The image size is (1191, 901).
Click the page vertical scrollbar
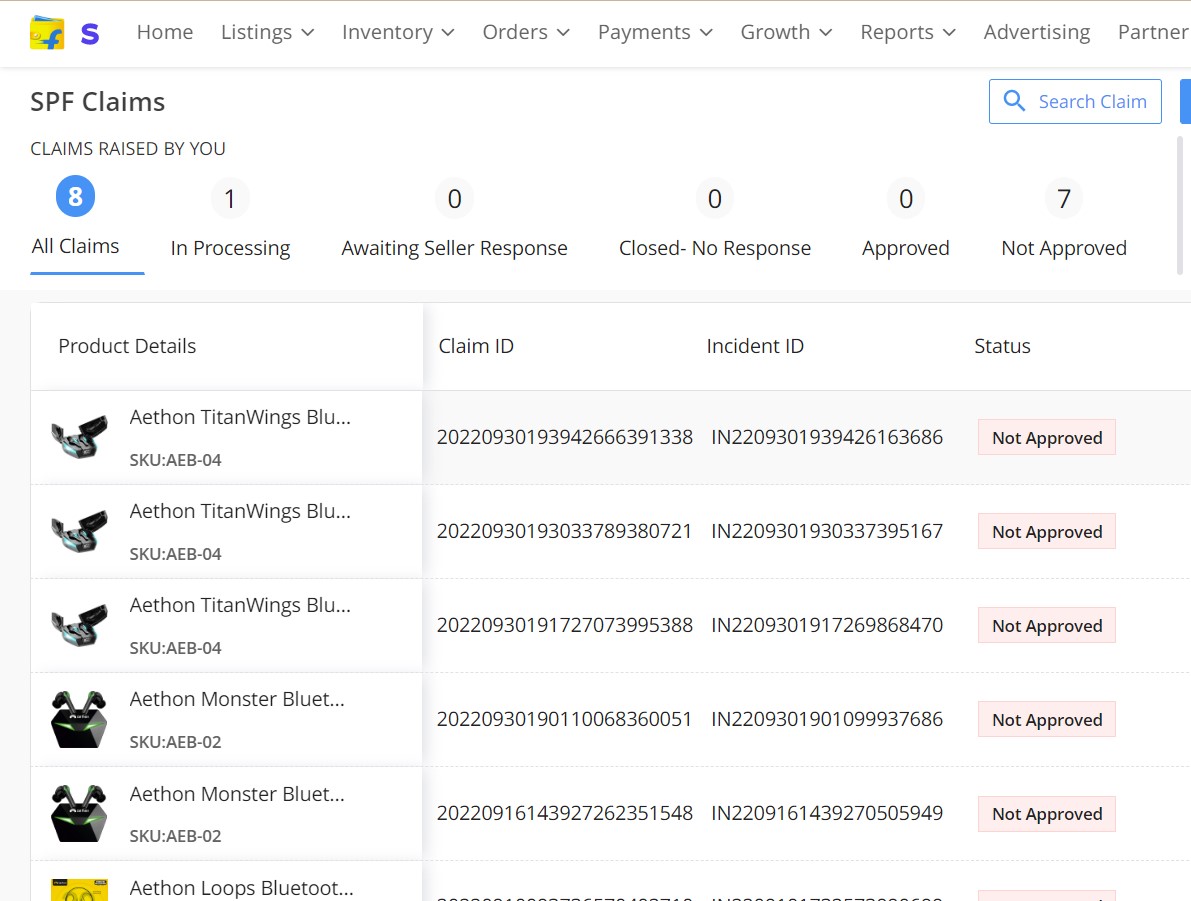coord(1180,205)
